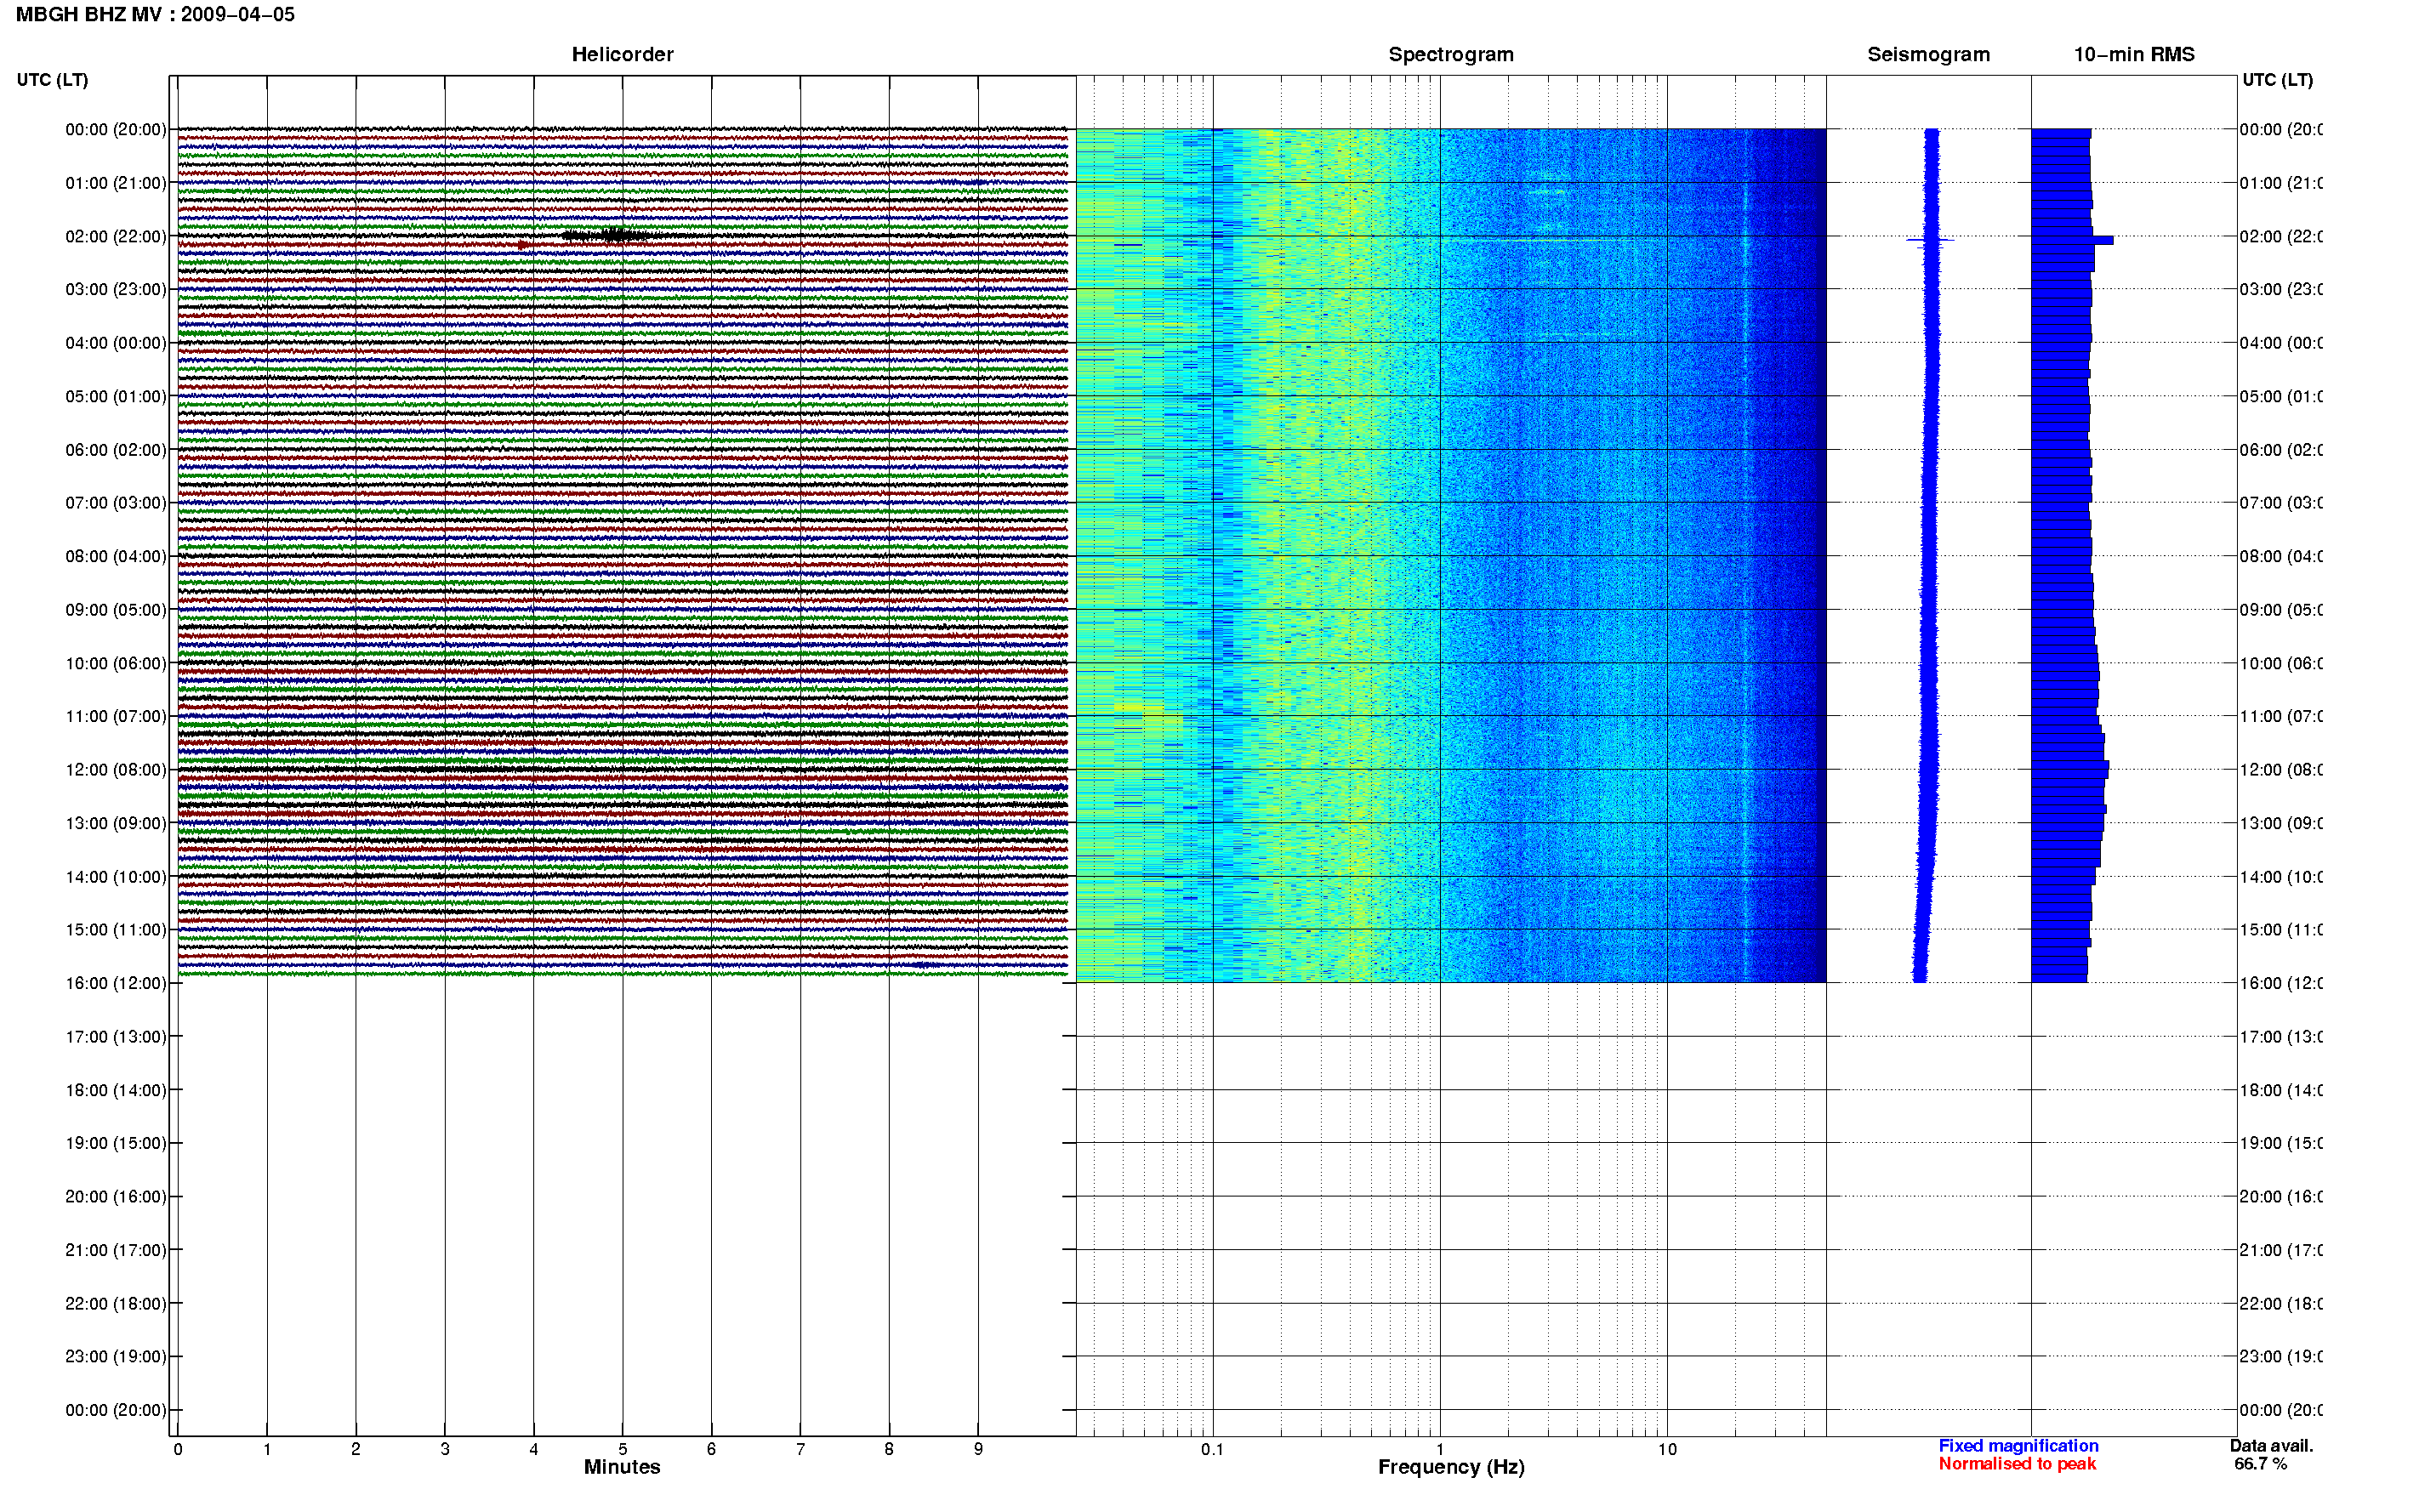Click the 'Spectrogram' panel heading
The image size is (2419, 1512).
(x=1450, y=54)
